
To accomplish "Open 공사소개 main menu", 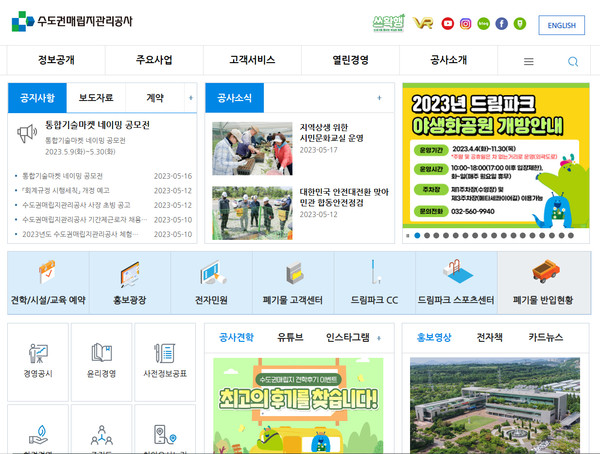I will point(448,60).
